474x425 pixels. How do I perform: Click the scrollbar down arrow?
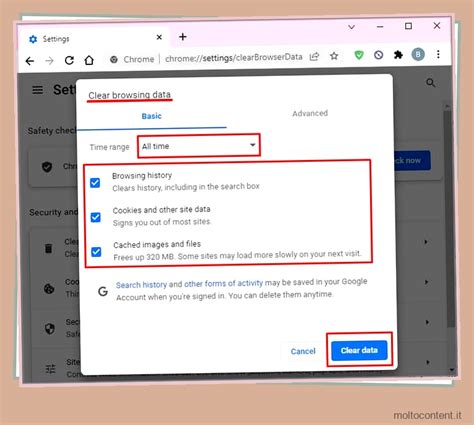(452, 370)
